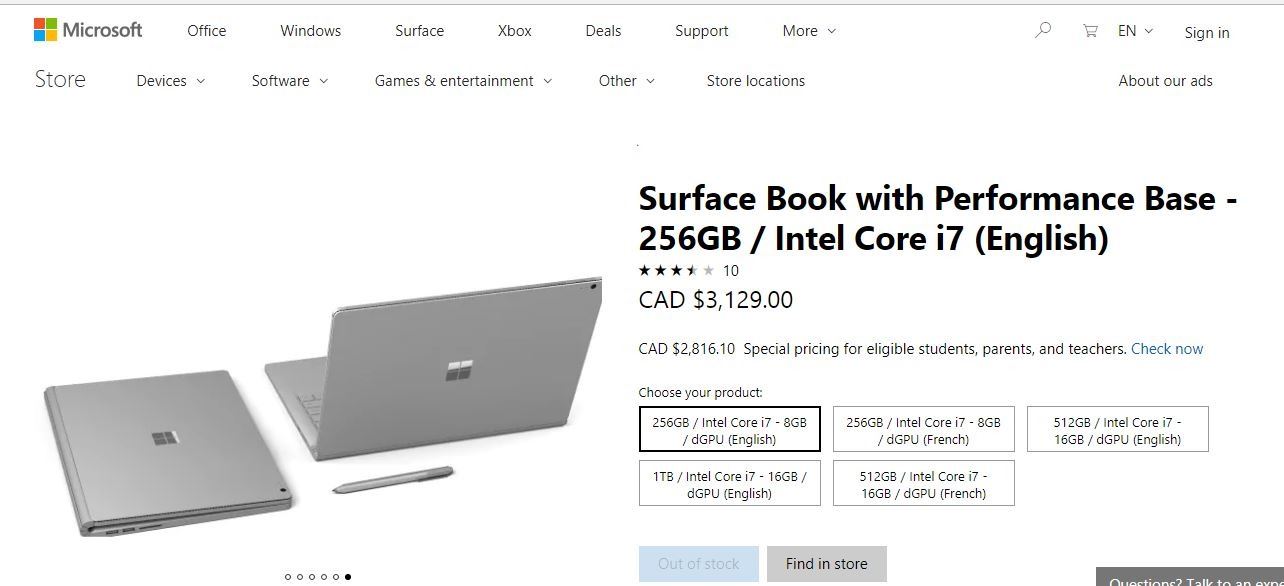
Task: Select the first carousel dot indicator
Action: coord(288,576)
